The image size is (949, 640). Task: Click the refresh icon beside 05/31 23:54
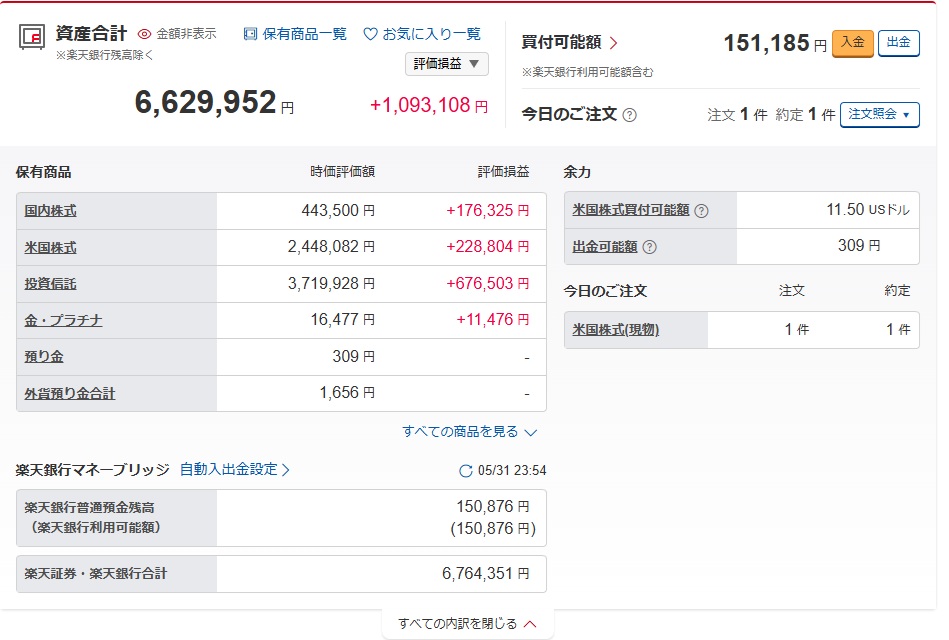[x=465, y=470]
